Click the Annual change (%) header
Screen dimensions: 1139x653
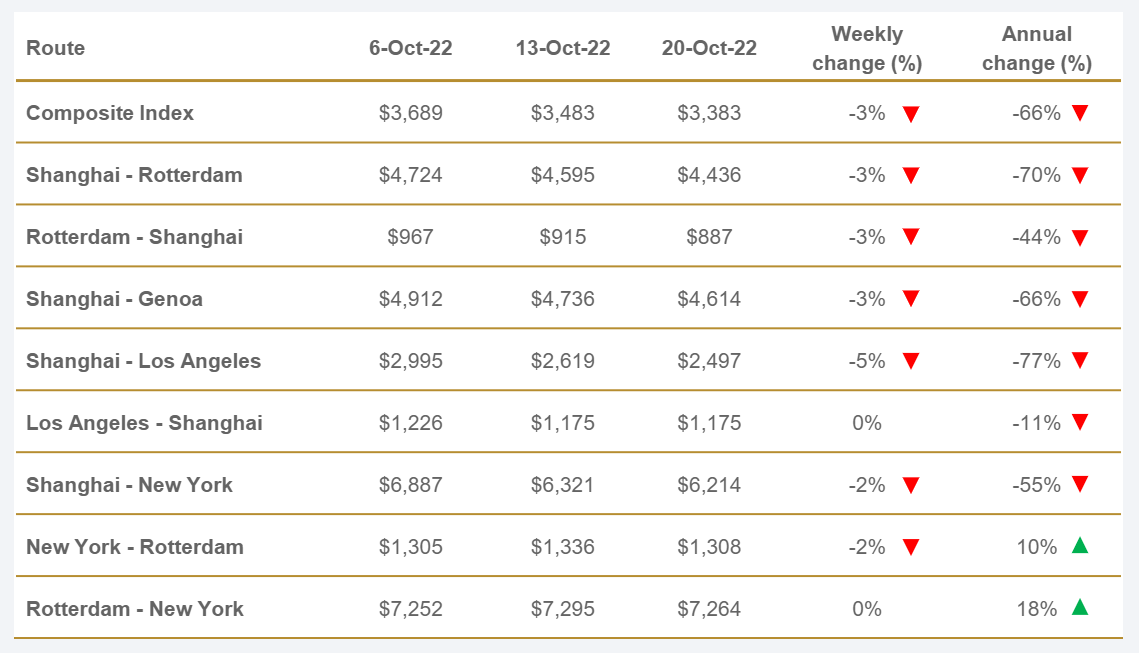(x=1037, y=48)
